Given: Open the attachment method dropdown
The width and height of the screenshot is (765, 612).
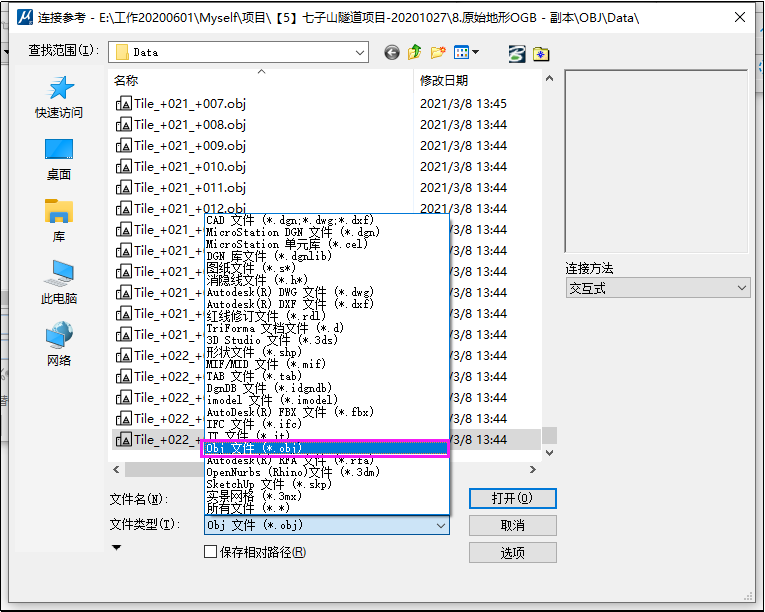Looking at the screenshot, I should pos(657,288).
